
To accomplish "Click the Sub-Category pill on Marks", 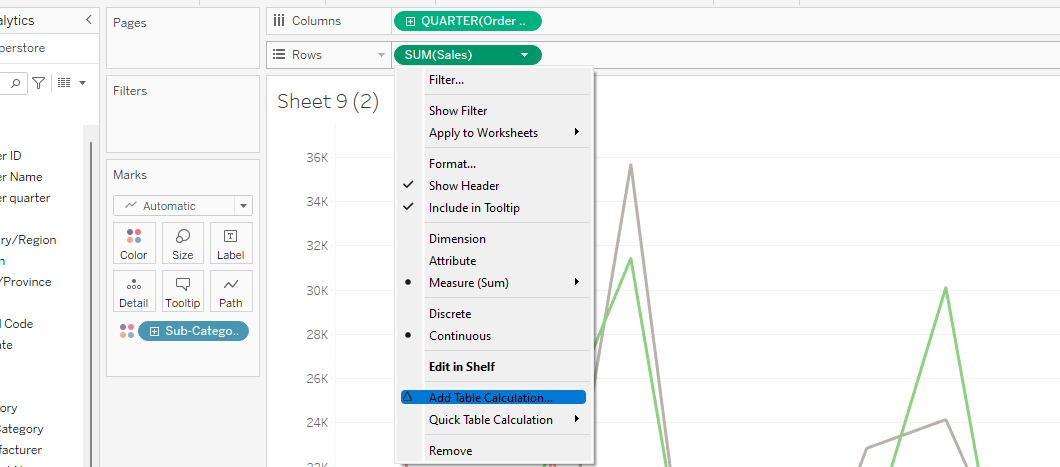I will pyautogui.click(x=193, y=331).
